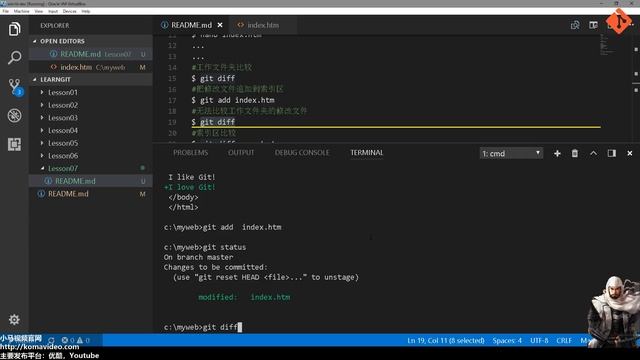Switch to the DEBUG CONSOLE tab
640x360 pixels.
pos(302,153)
